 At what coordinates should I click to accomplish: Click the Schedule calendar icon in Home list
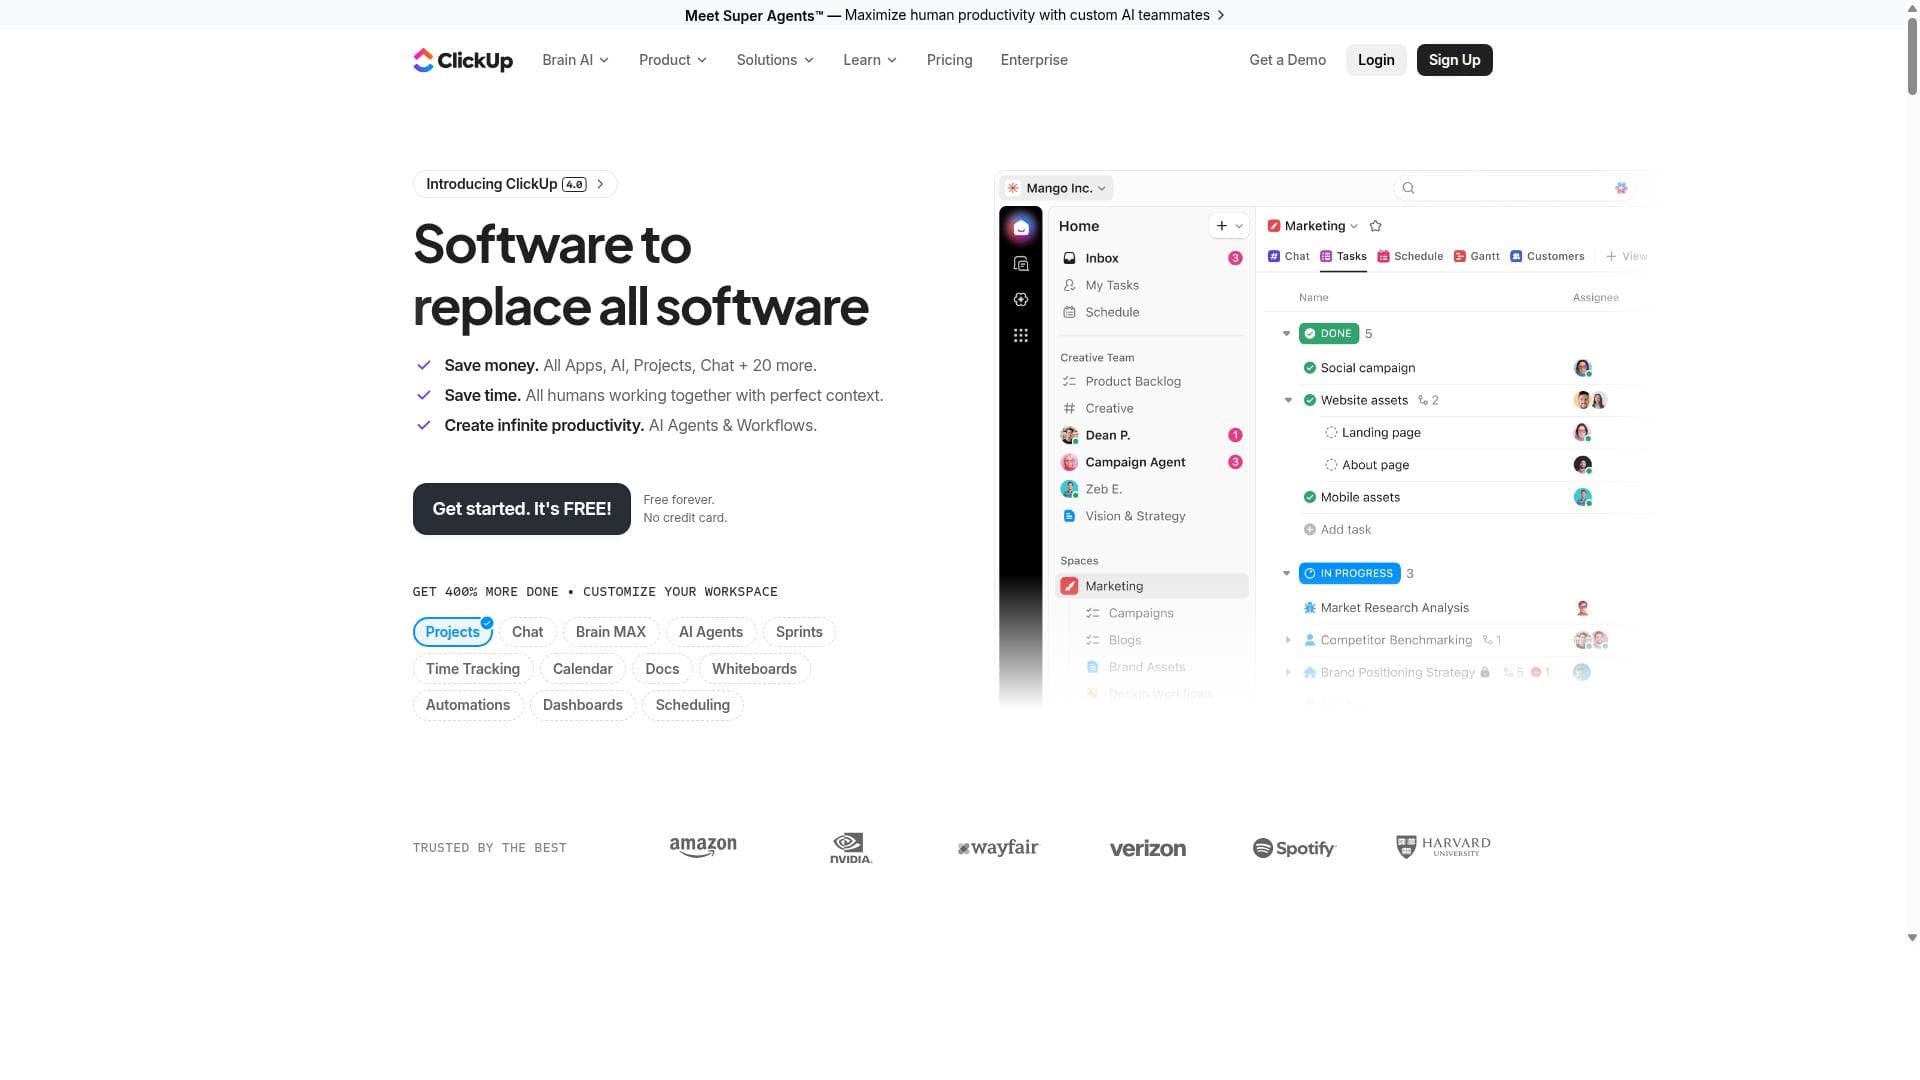1069,312
